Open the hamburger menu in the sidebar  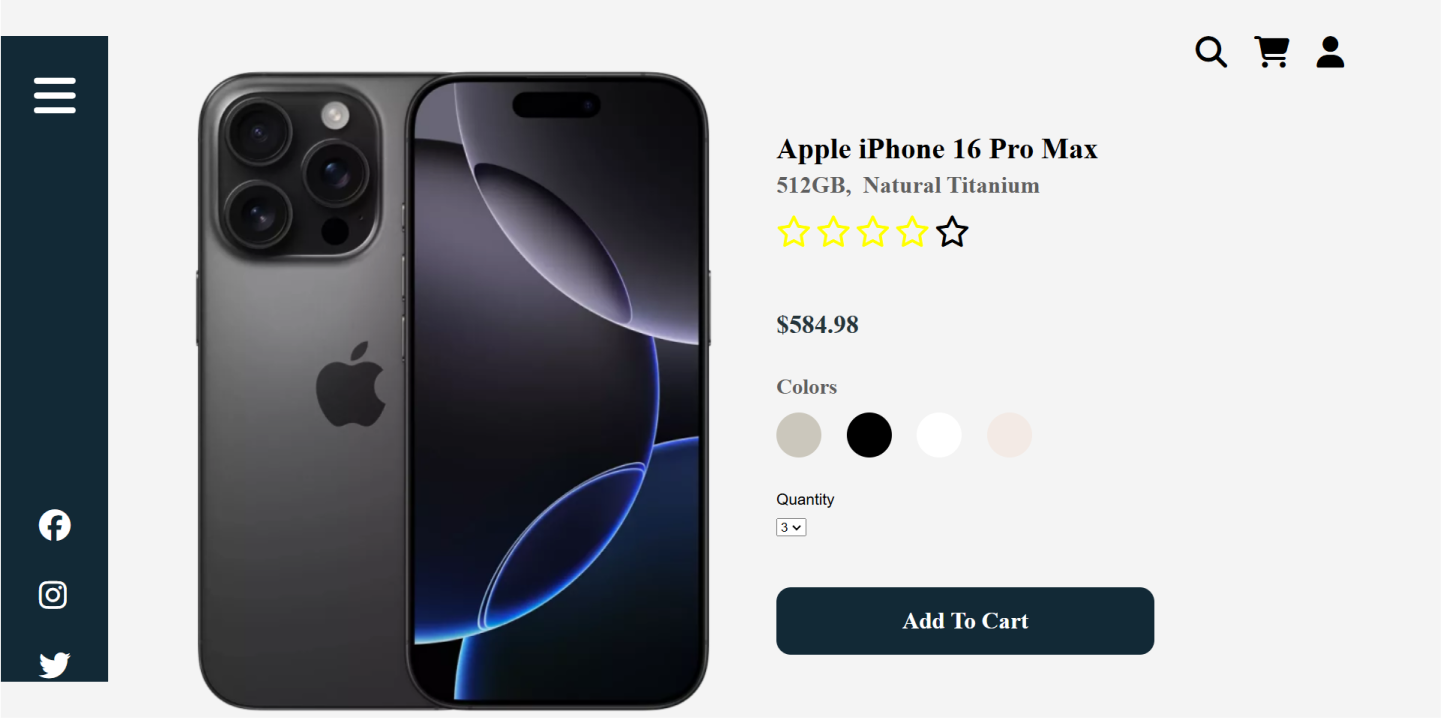55,95
